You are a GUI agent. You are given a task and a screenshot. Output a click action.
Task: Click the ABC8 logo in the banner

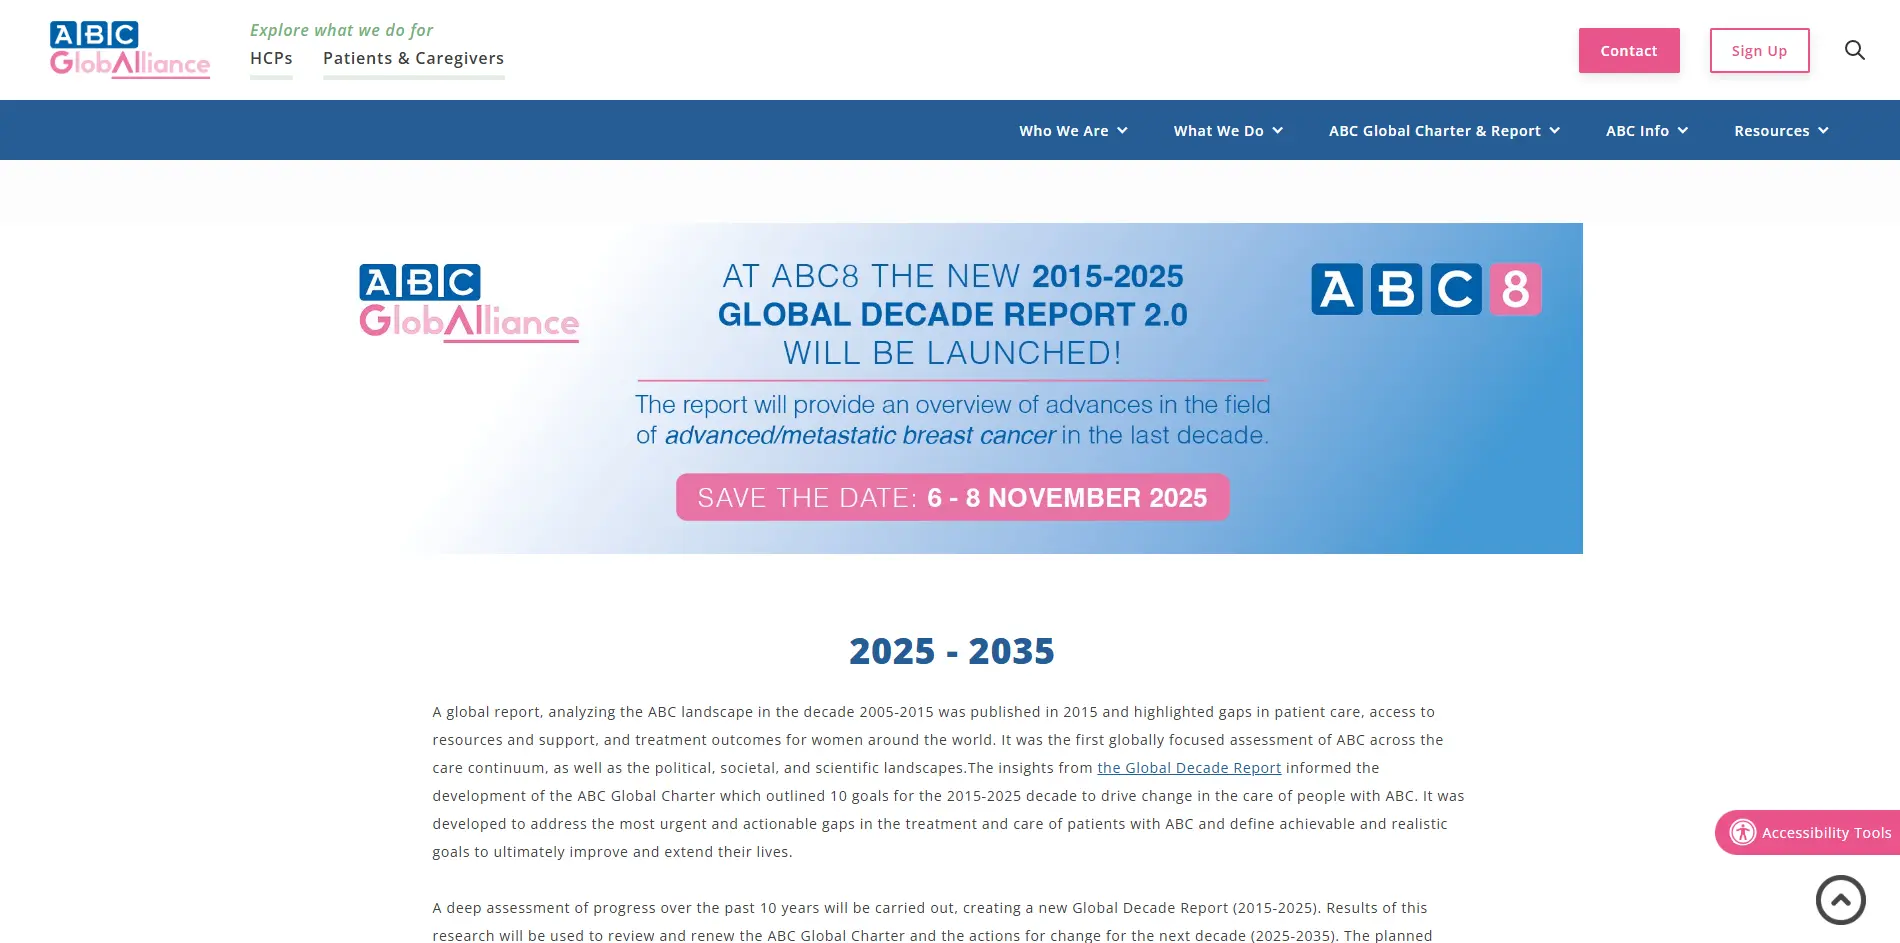pos(1424,289)
